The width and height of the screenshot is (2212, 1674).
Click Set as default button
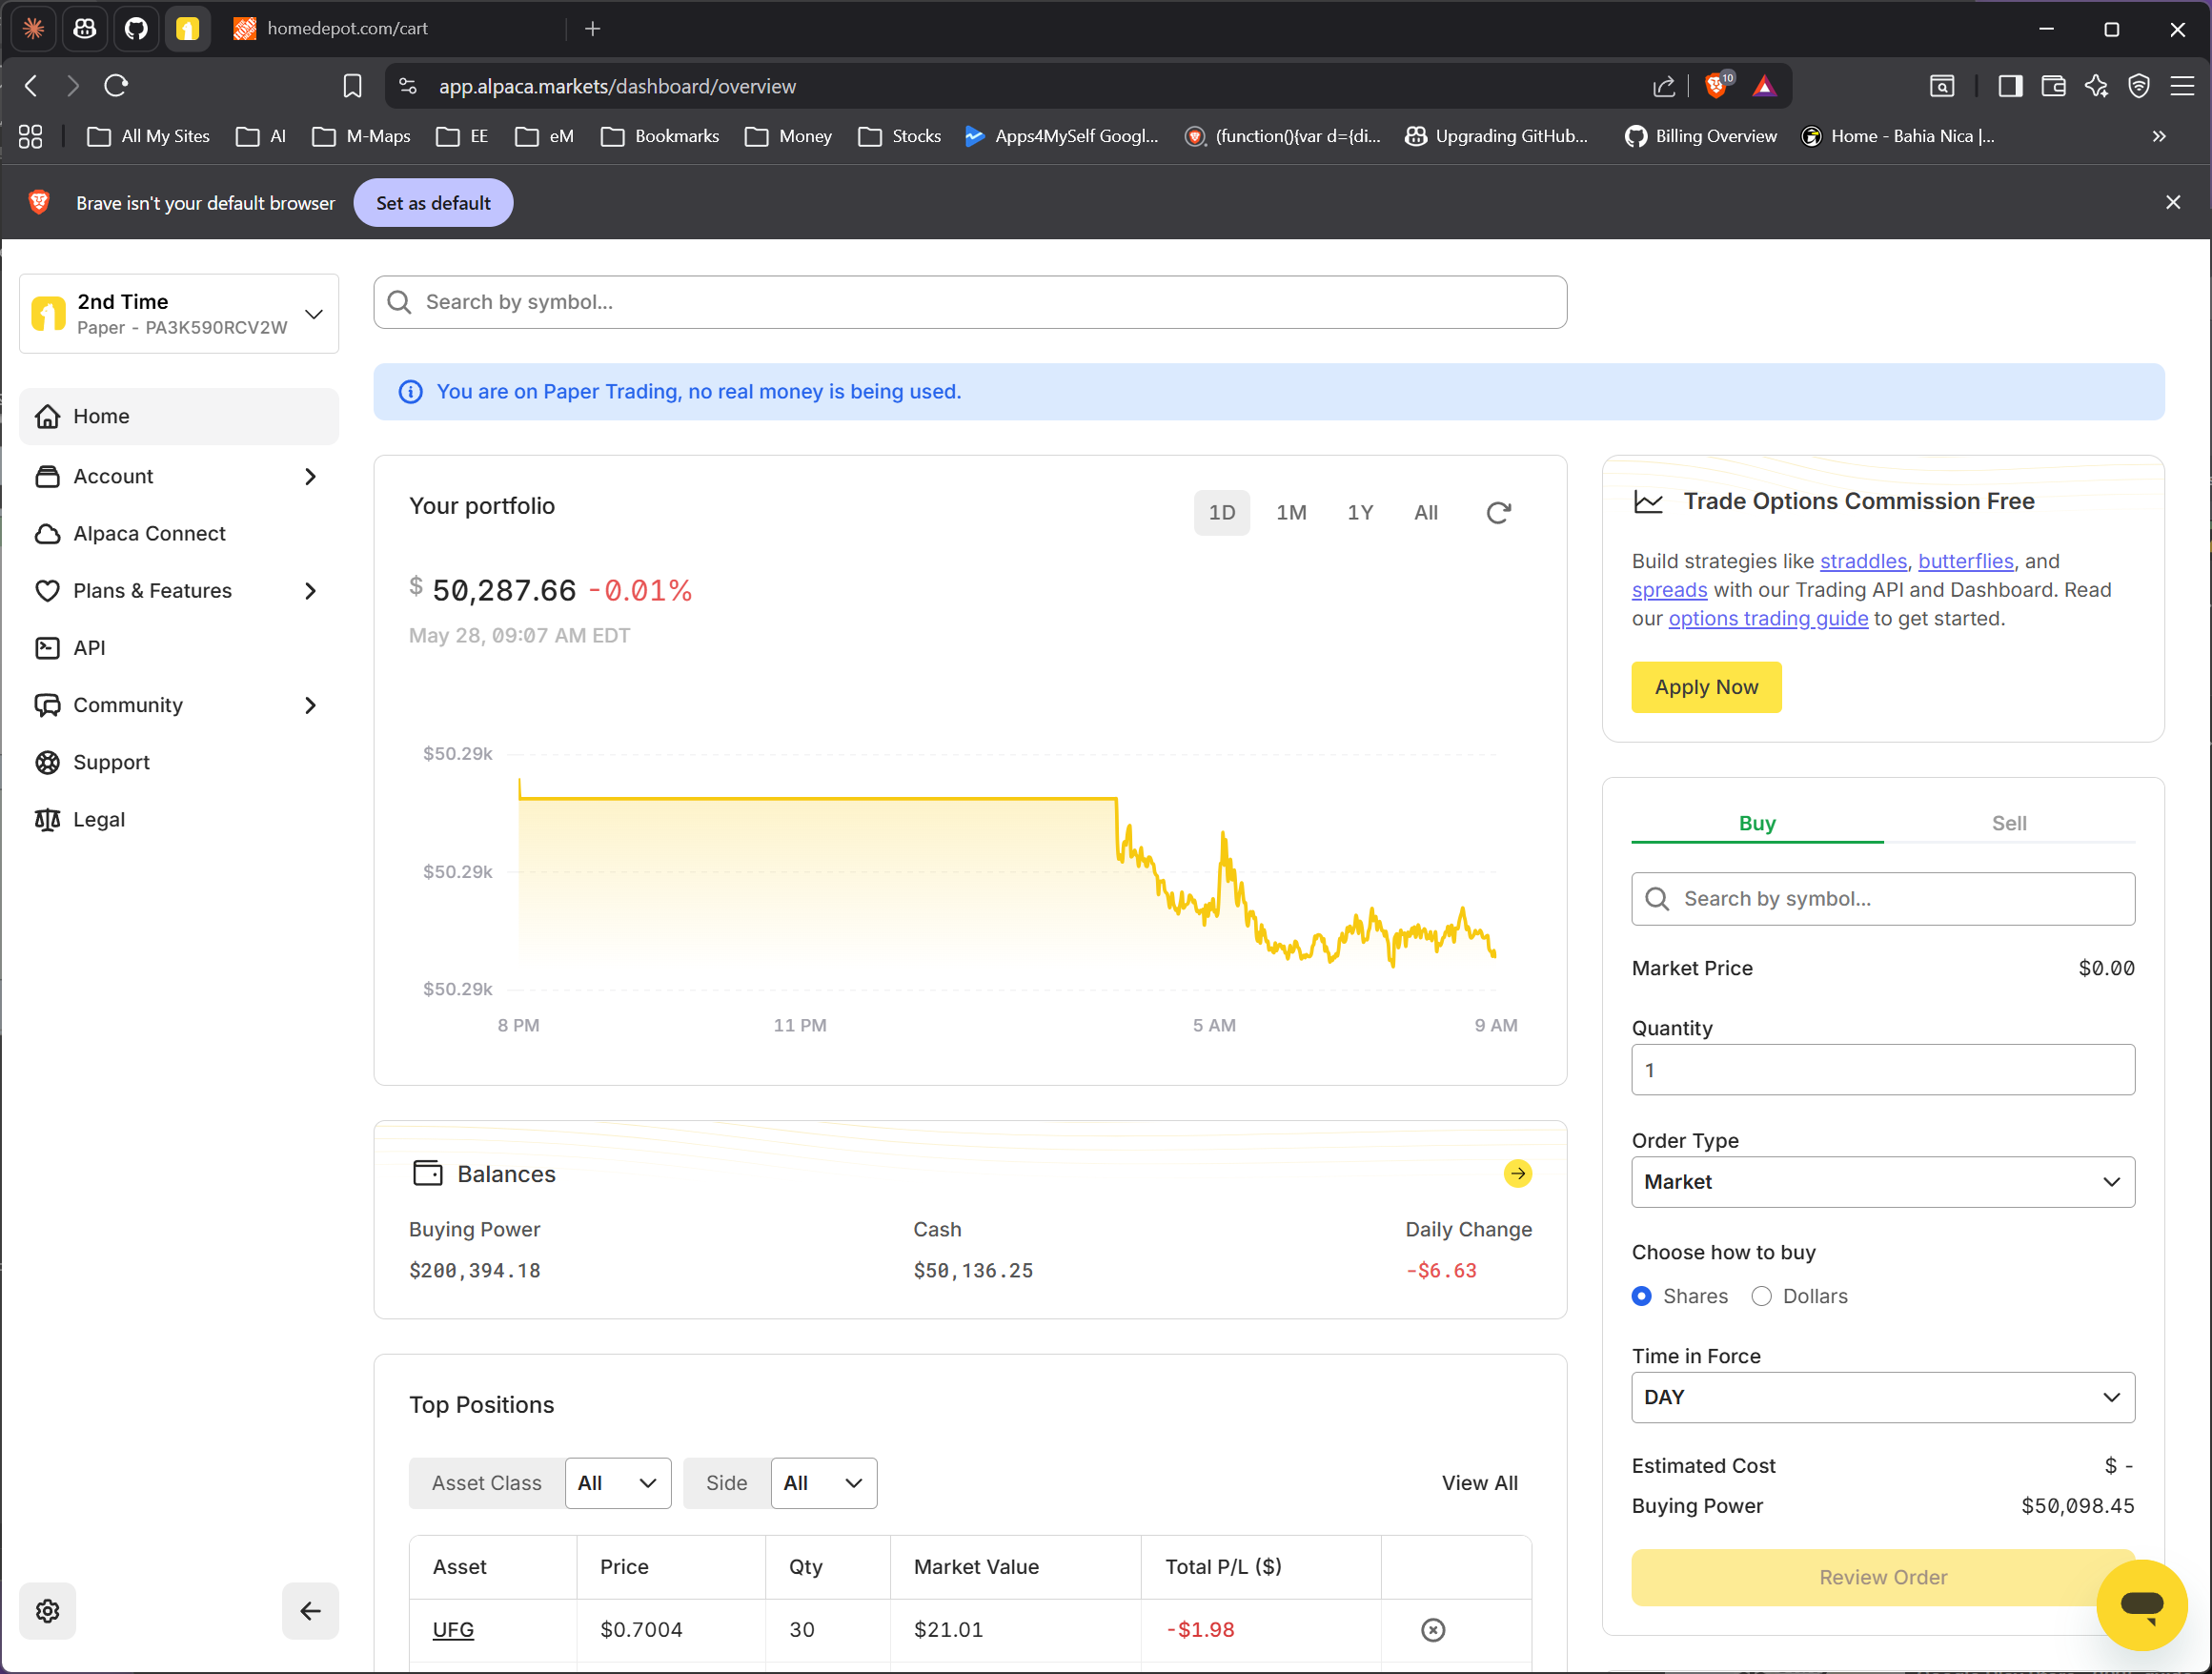pyautogui.click(x=433, y=203)
